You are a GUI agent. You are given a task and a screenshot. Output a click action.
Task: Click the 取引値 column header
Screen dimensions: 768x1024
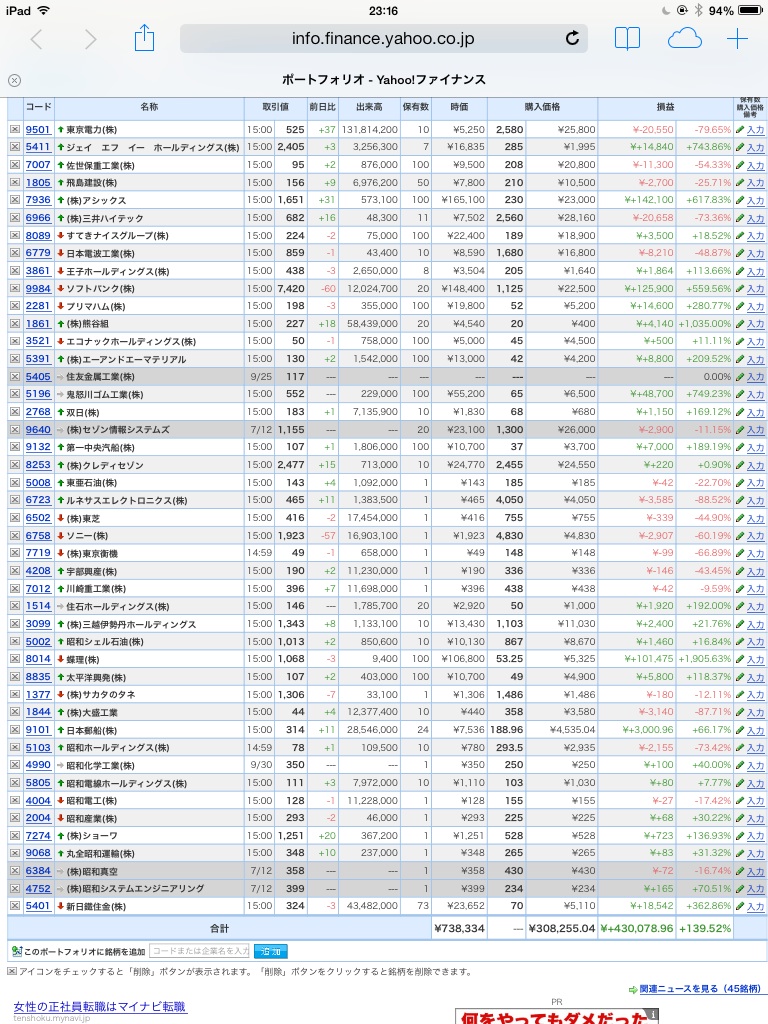[x=276, y=106]
